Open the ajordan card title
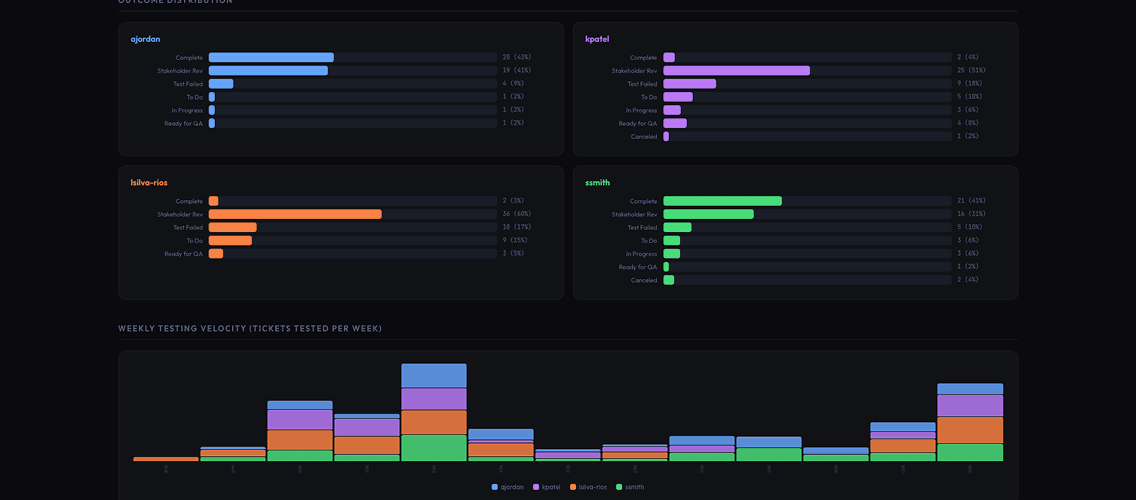This screenshot has height=500, width=1136. (145, 39)
